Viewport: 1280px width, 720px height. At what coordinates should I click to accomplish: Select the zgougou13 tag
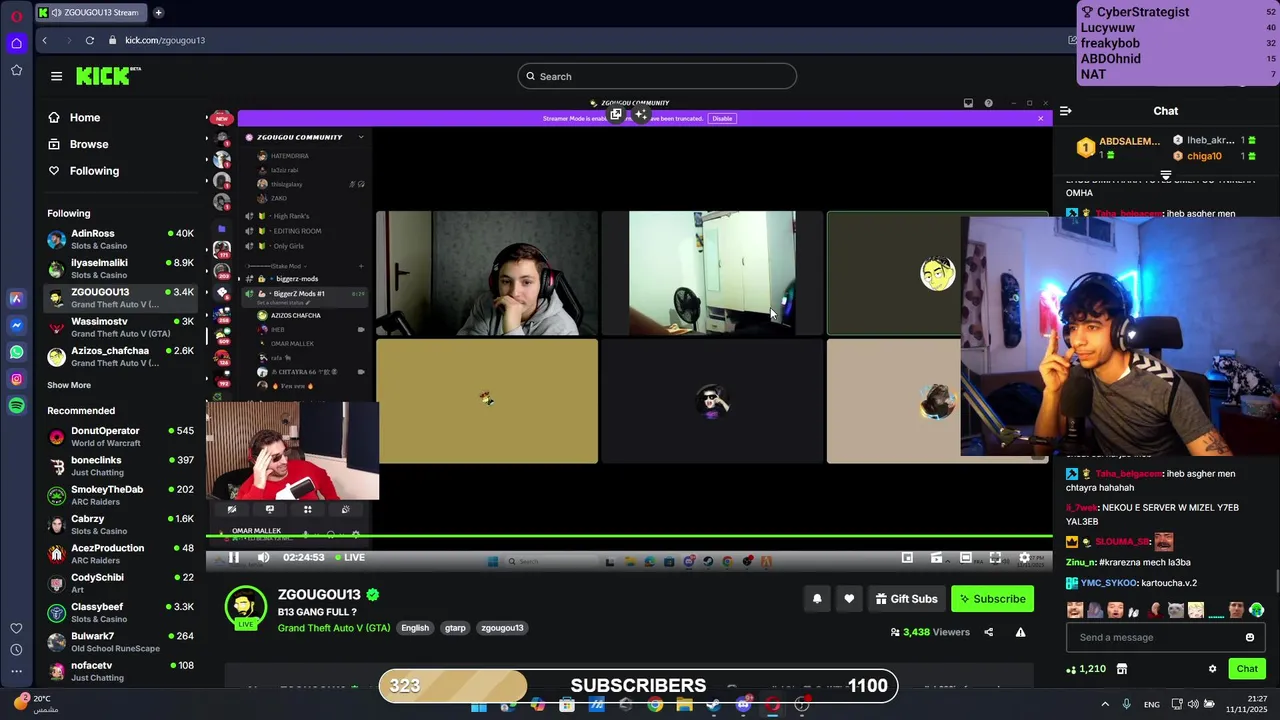pos(502,628)
